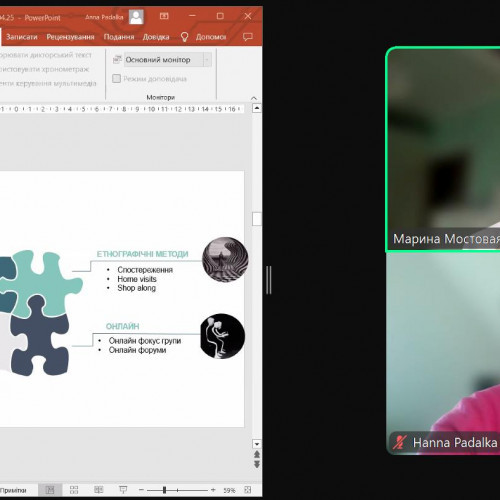
Task: Go to previous slide double-arrow icon
Action: 257,454
